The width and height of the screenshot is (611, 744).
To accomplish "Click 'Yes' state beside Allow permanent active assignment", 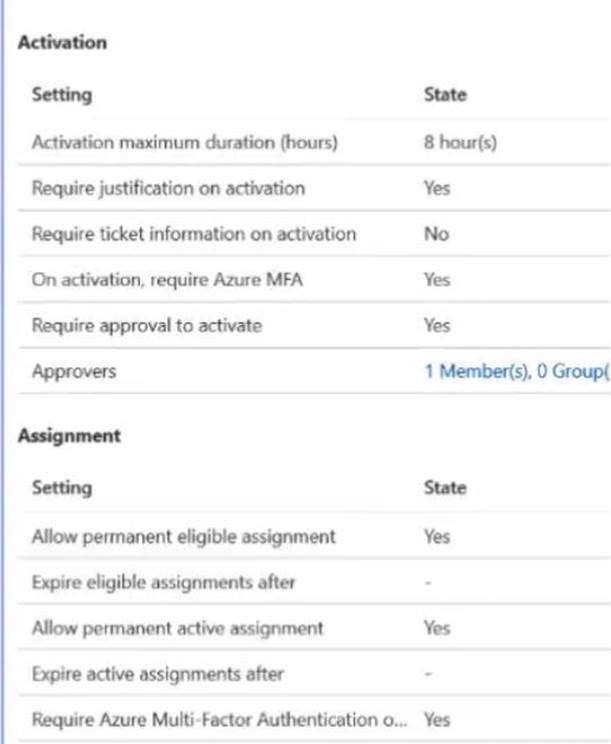I will click(437, 628).
